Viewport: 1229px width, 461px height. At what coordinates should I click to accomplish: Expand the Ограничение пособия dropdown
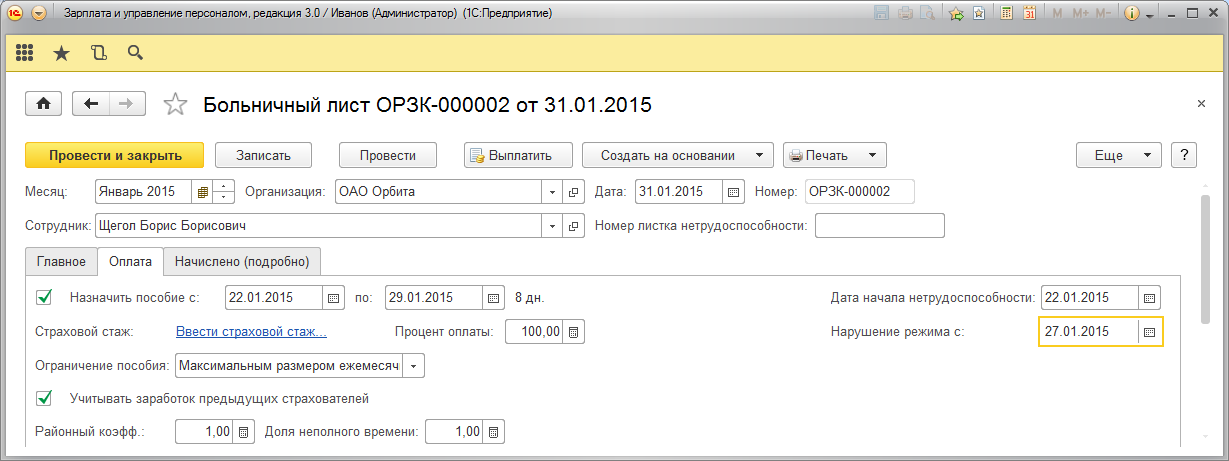tap(414, 366)
